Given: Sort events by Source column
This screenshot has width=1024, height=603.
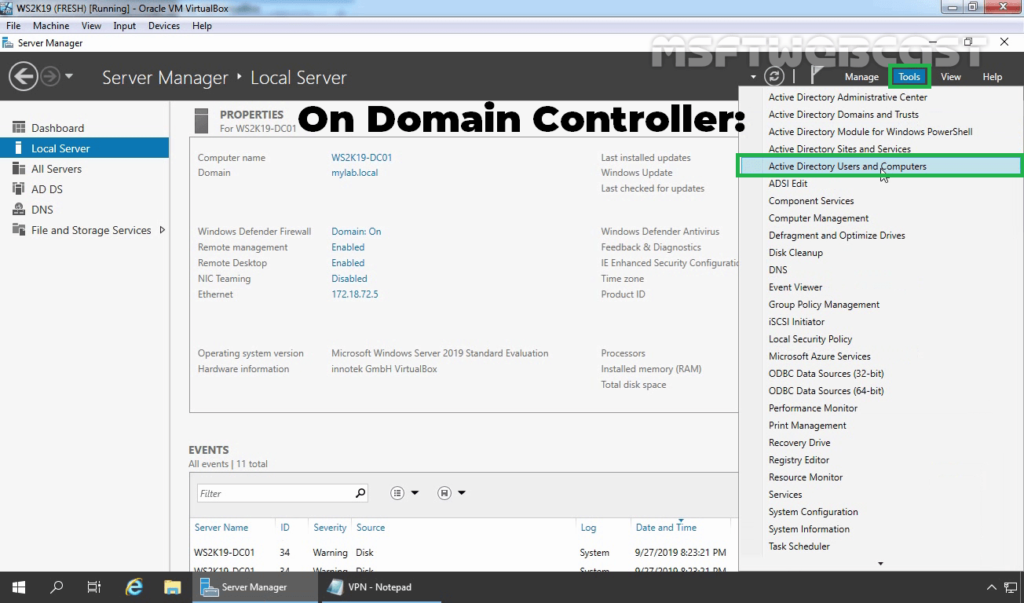Looking at the screenshot, I should tap(370, 527).
